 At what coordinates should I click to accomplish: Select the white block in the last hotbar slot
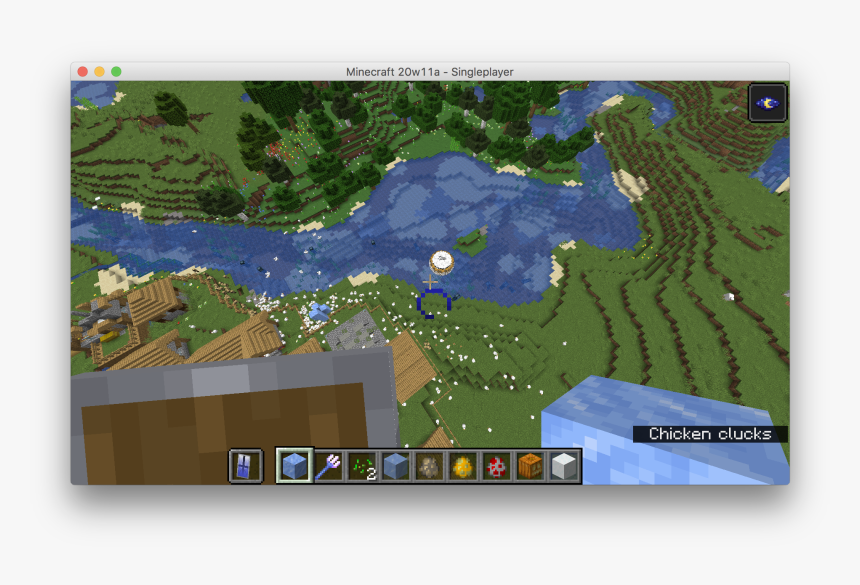(563, 466)
